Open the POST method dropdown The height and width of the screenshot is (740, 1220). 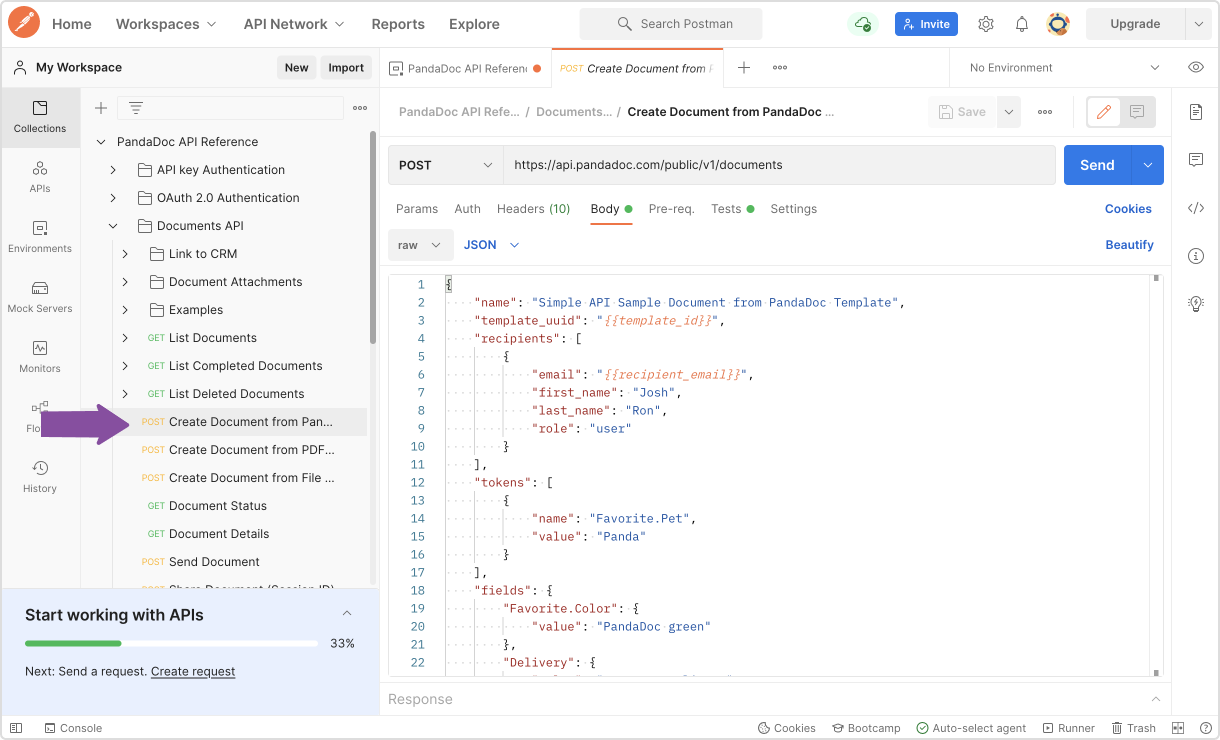pos(445,165)
